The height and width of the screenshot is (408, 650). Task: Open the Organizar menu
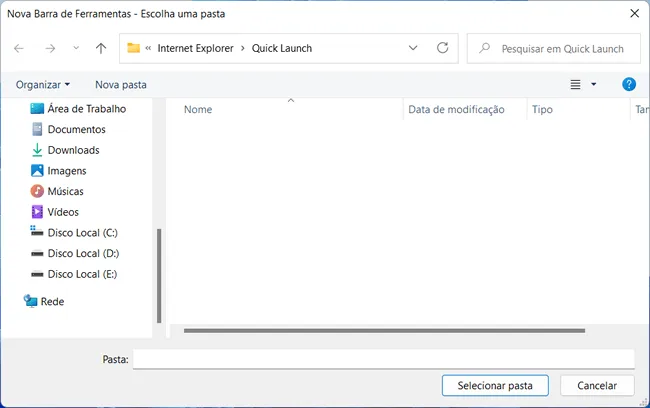coord(43,85)
